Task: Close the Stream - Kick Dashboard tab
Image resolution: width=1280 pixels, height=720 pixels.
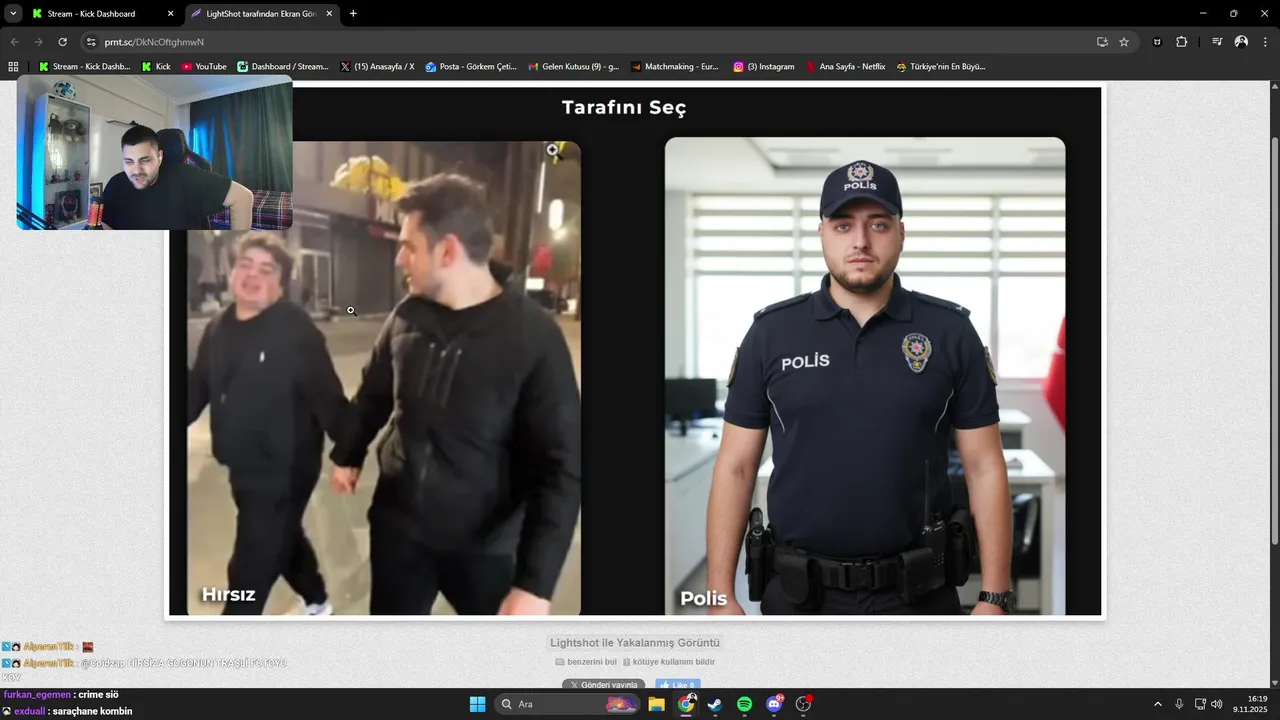Action: (170, 14)
